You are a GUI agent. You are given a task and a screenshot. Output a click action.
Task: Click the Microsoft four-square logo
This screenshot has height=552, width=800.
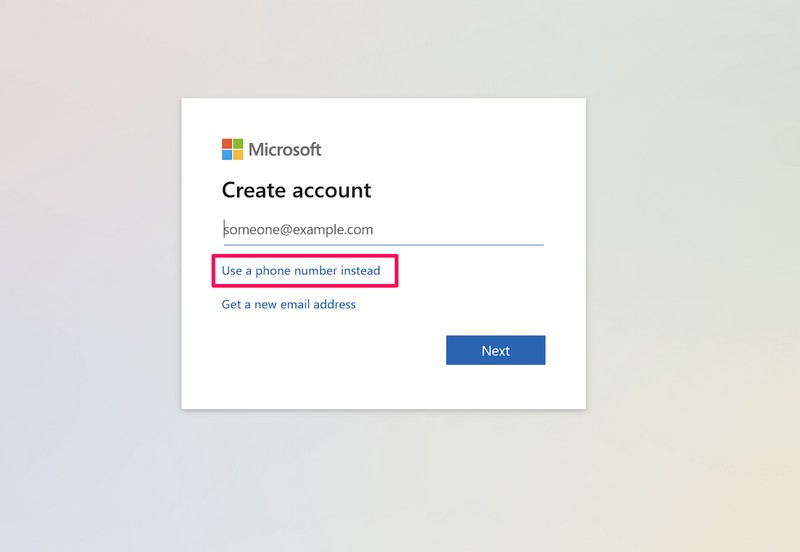[x=232, y=149]
